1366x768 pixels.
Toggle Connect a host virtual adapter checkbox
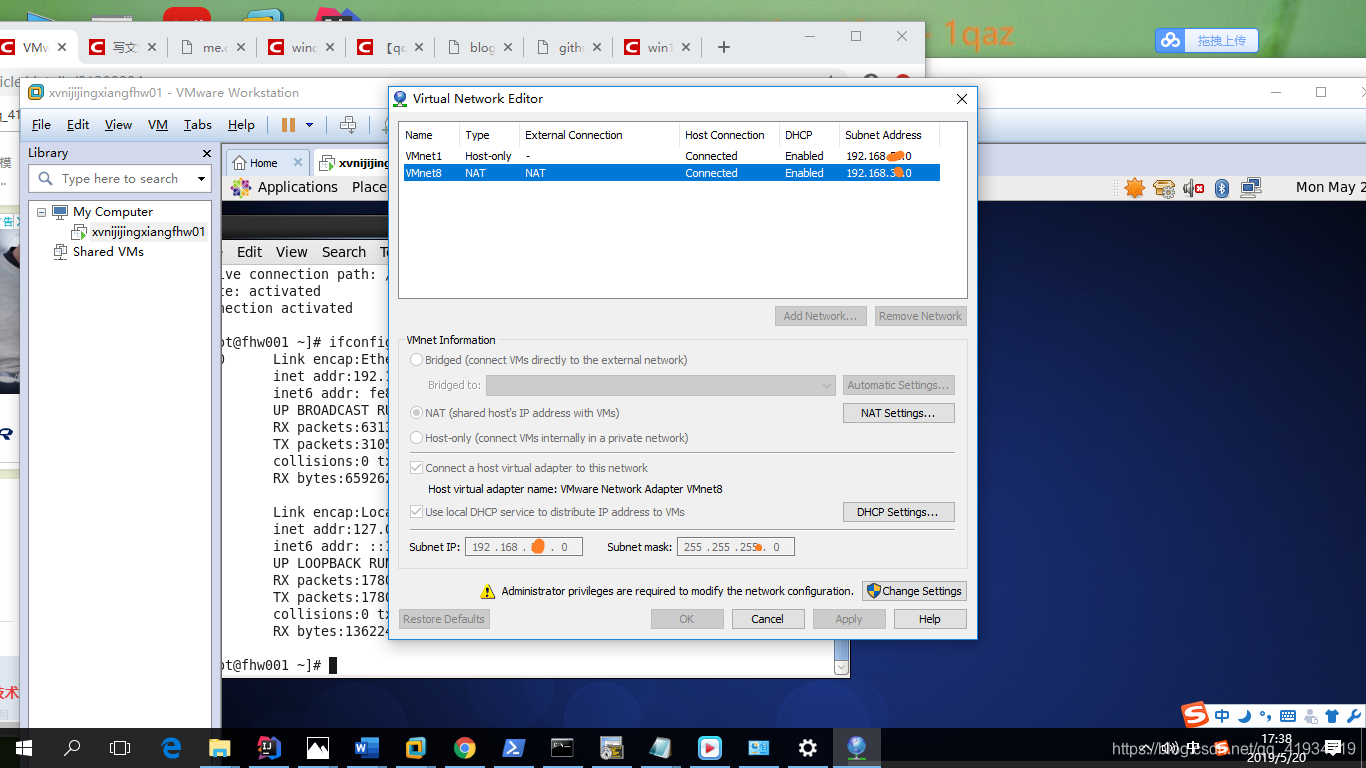417,468
